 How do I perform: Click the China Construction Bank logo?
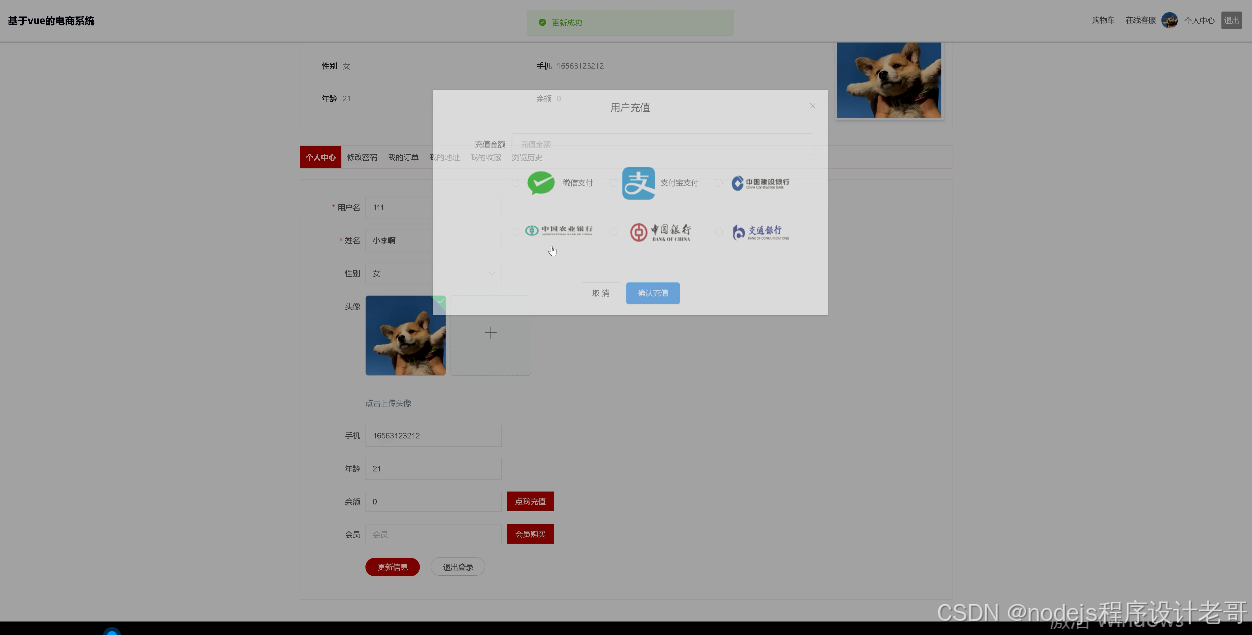tap(760, 183)
